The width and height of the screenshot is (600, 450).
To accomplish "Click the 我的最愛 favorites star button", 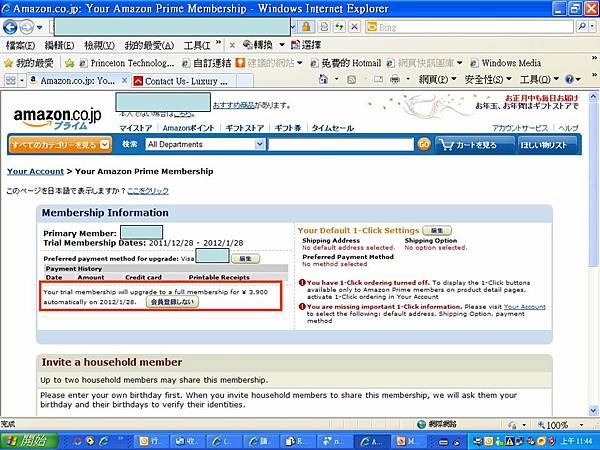I will [28, 63].
